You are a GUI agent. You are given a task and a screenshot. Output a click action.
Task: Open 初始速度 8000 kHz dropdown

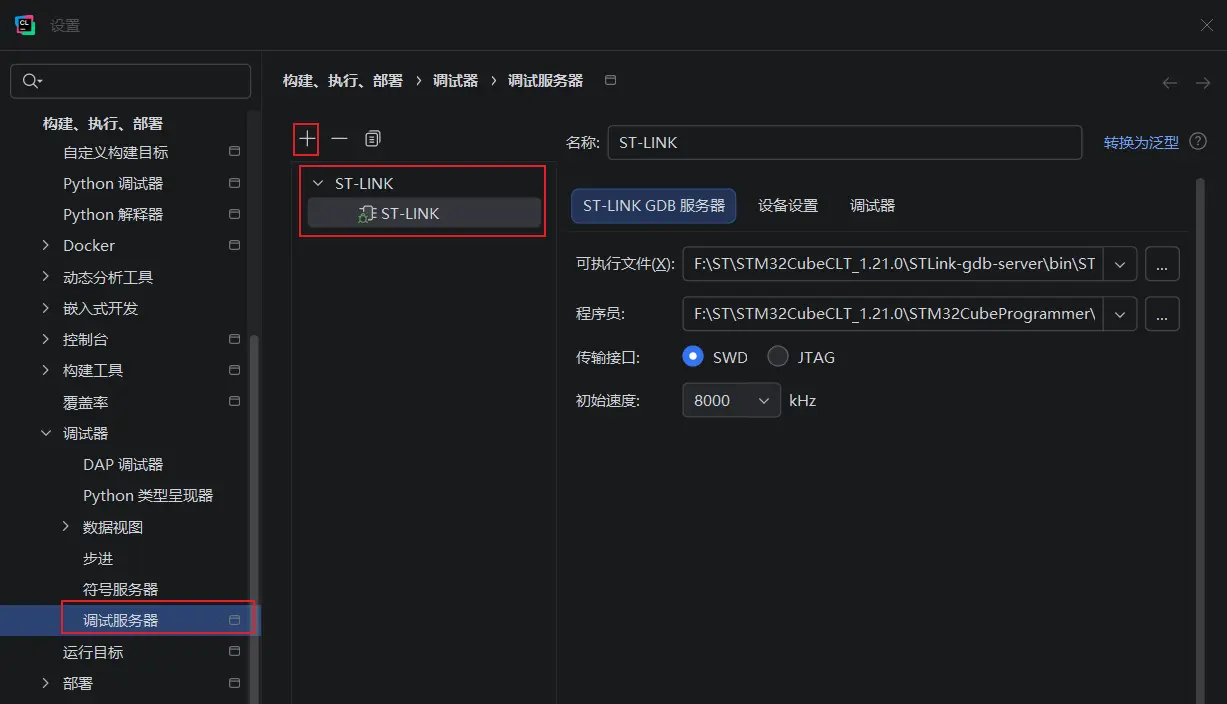(x=732, y=400)
